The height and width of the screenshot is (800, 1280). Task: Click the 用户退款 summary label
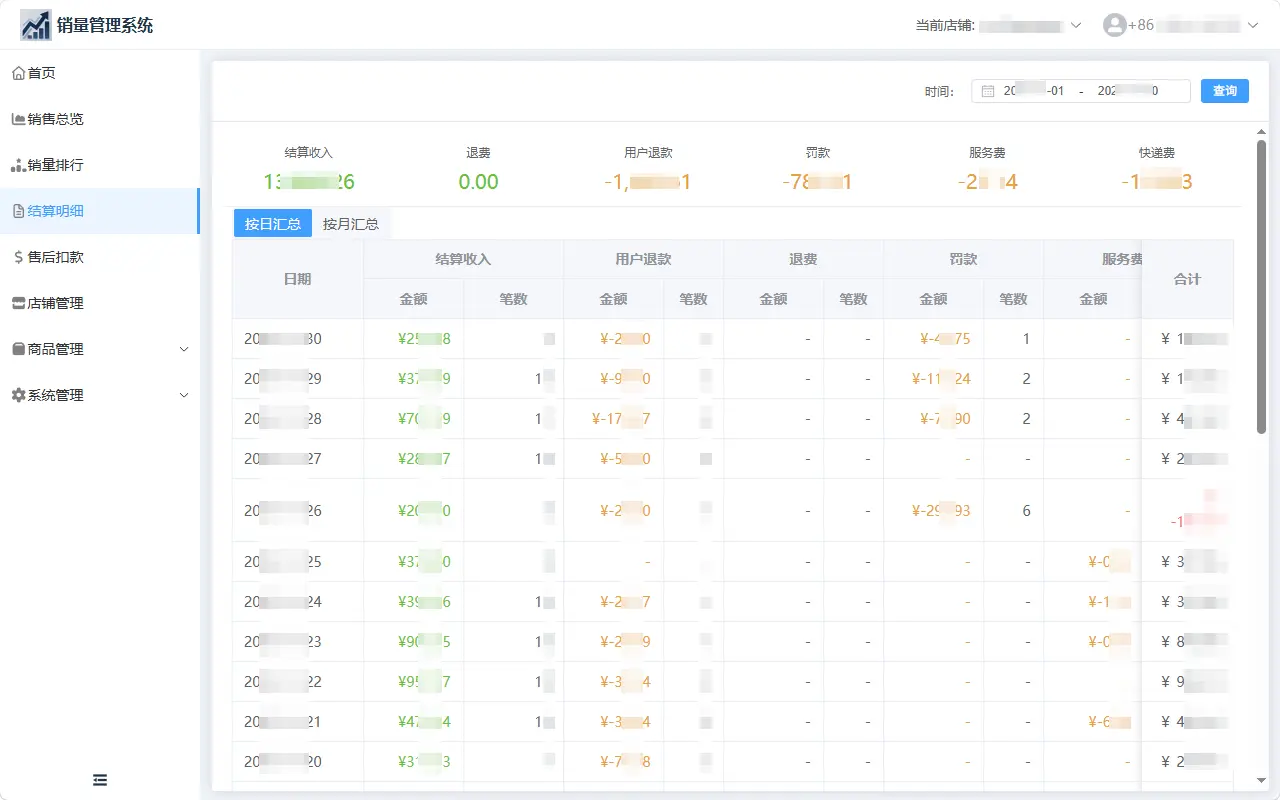649,153
